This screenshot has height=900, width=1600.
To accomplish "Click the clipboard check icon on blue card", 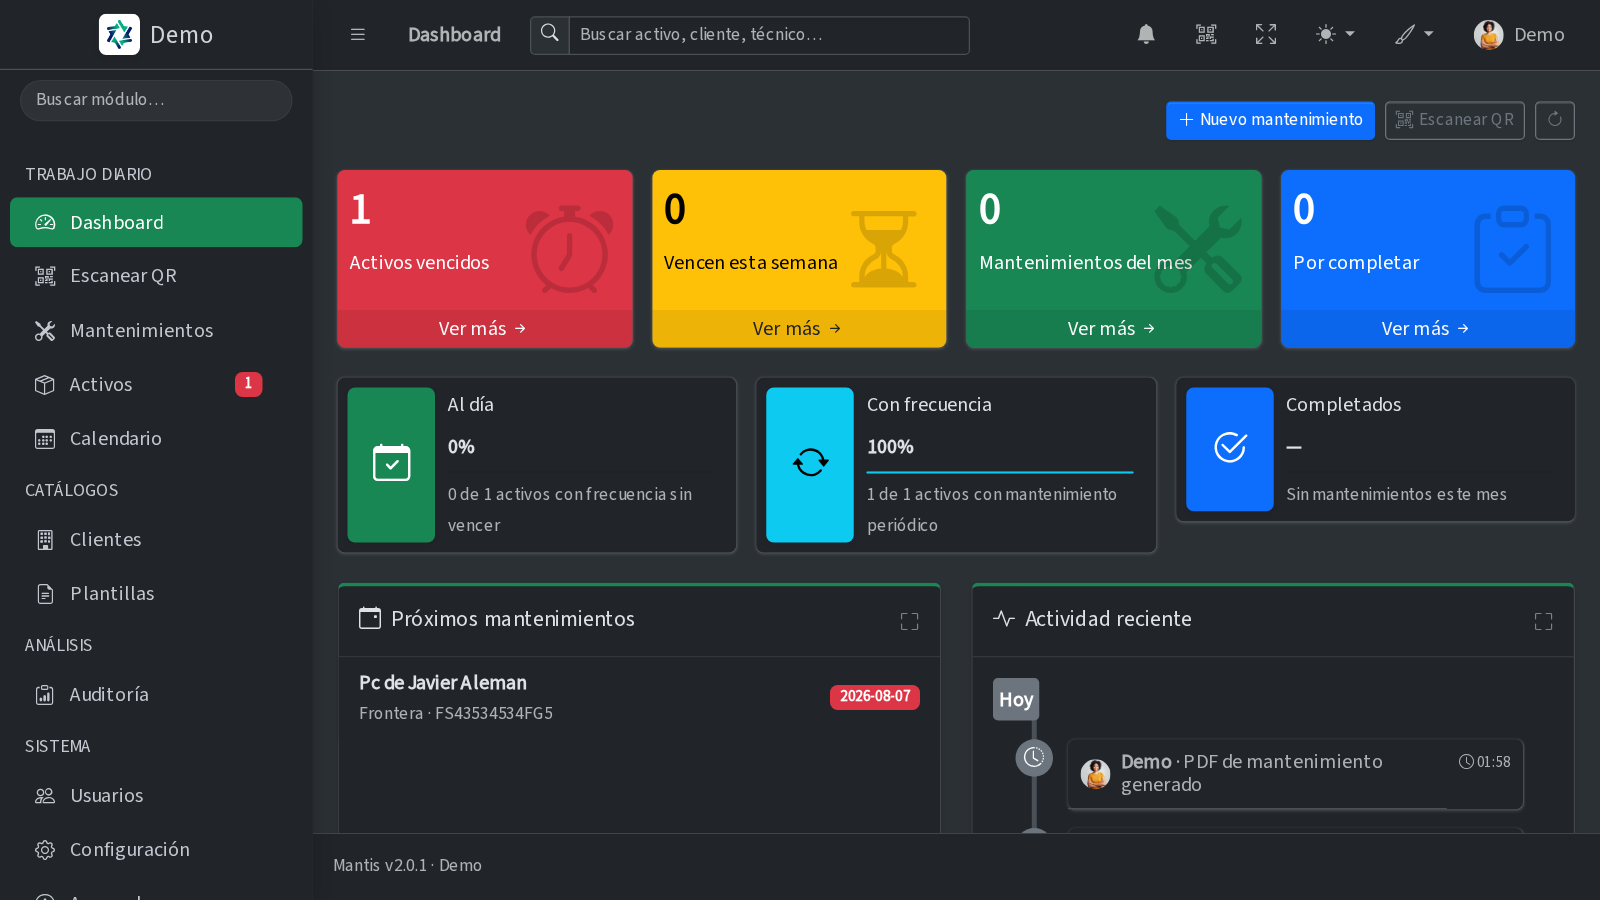I will point(1513,249).
